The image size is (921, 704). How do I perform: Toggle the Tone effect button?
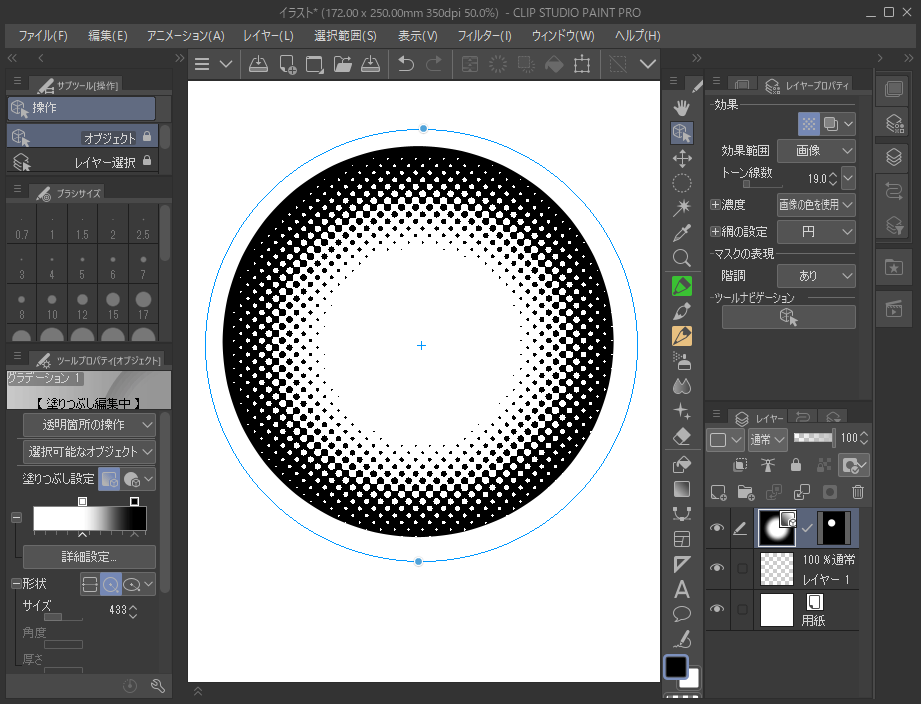809,124
